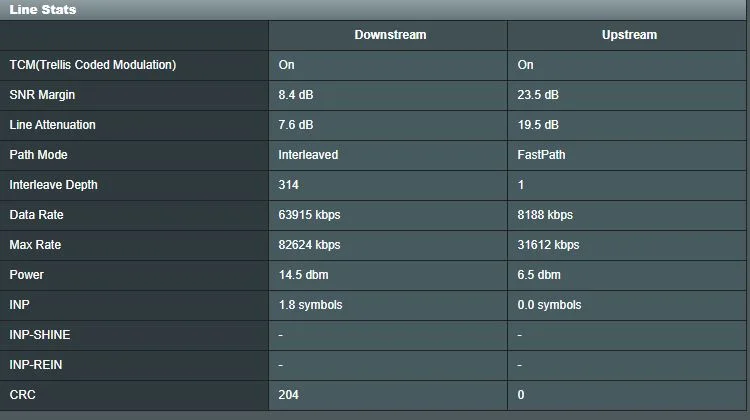Select the 23.5 dB upstream SNR value
This screenshot has width=750, height=420.
click(x=538, y=95)
